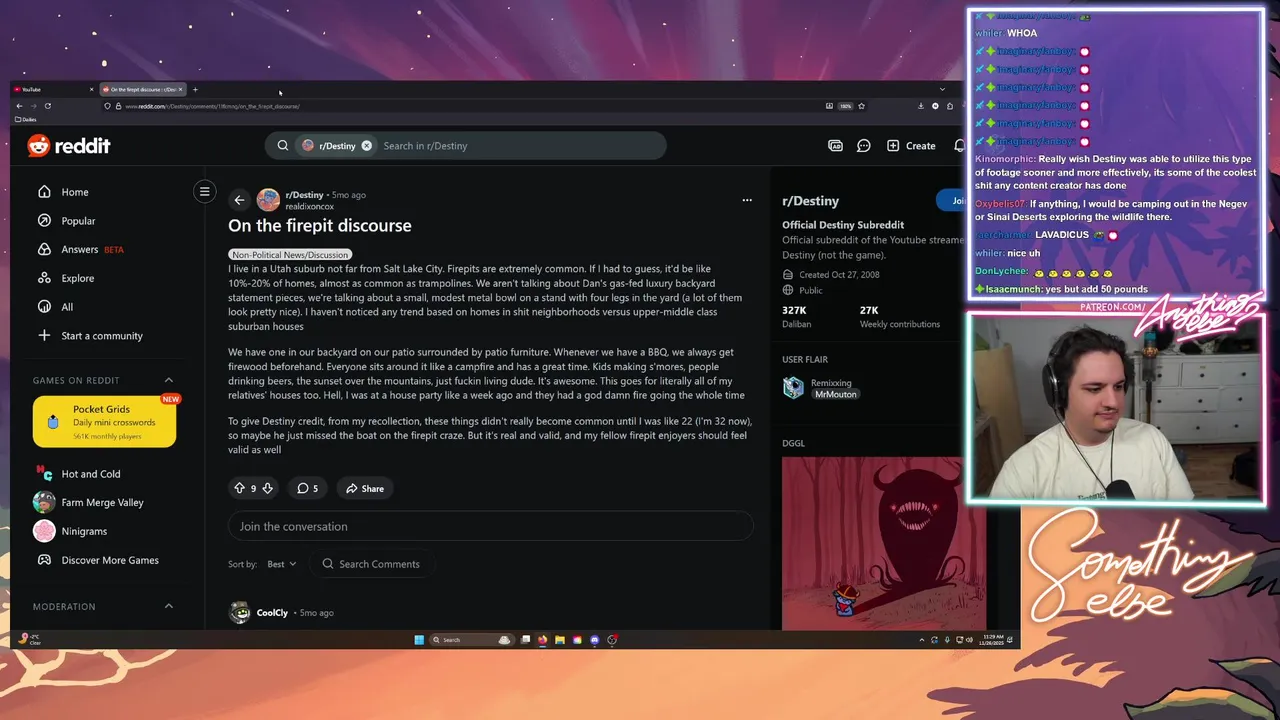Open File Explorer from the taskbar

(x=560, y=640)
